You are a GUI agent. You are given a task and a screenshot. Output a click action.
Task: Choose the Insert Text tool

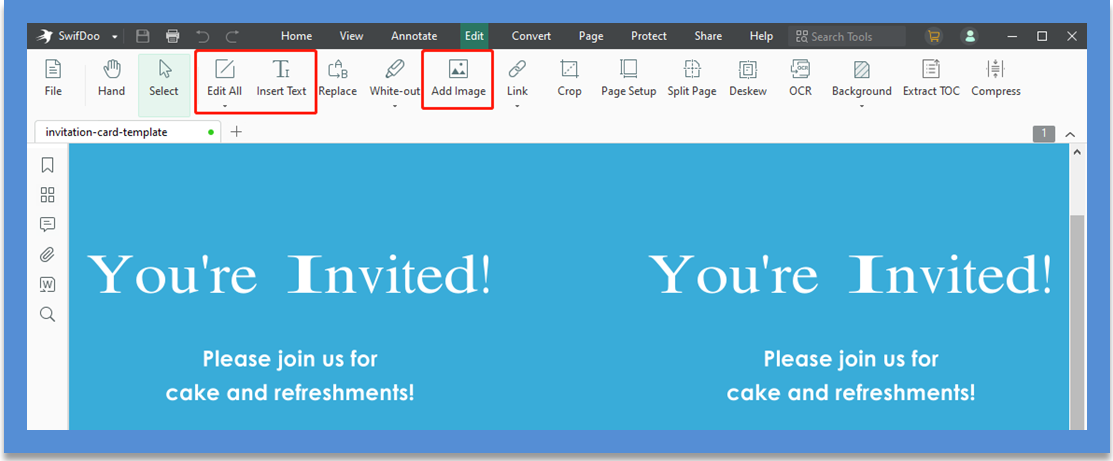click(x=282, y=78)
